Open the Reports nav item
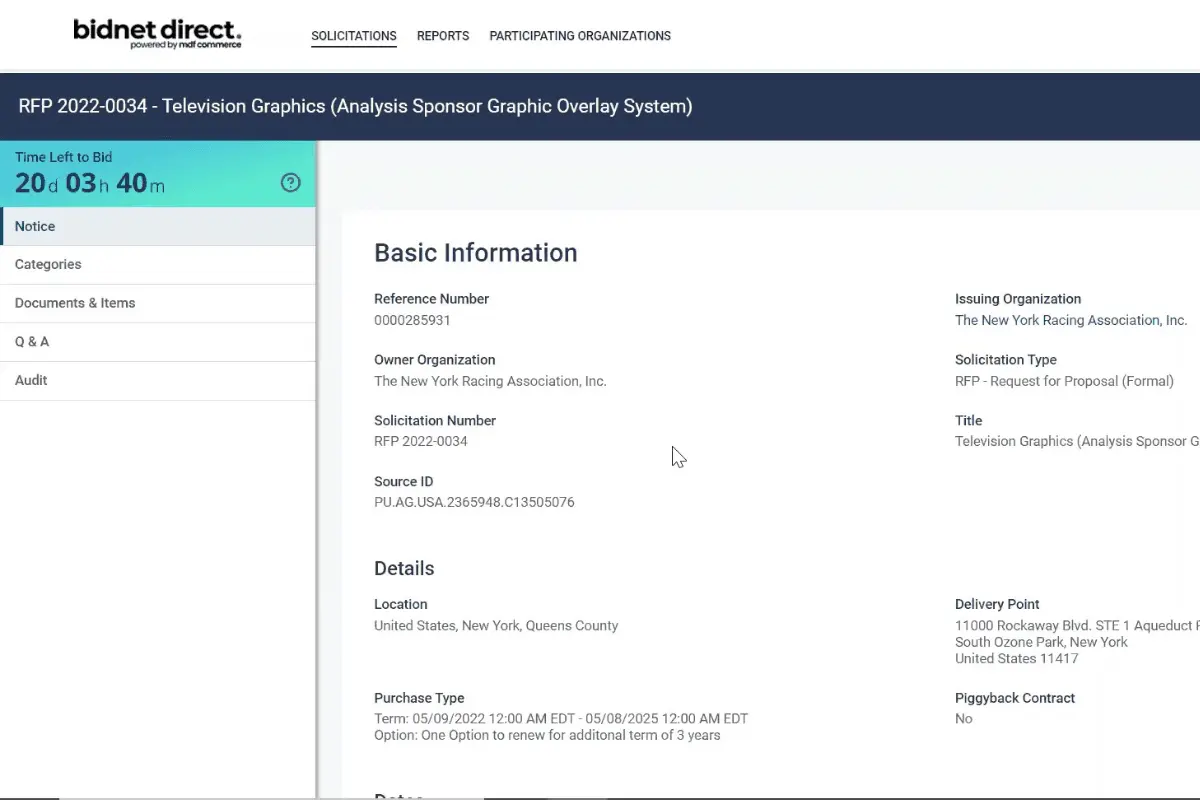The height and width of the screenshot is (800, 1200). 443,36
